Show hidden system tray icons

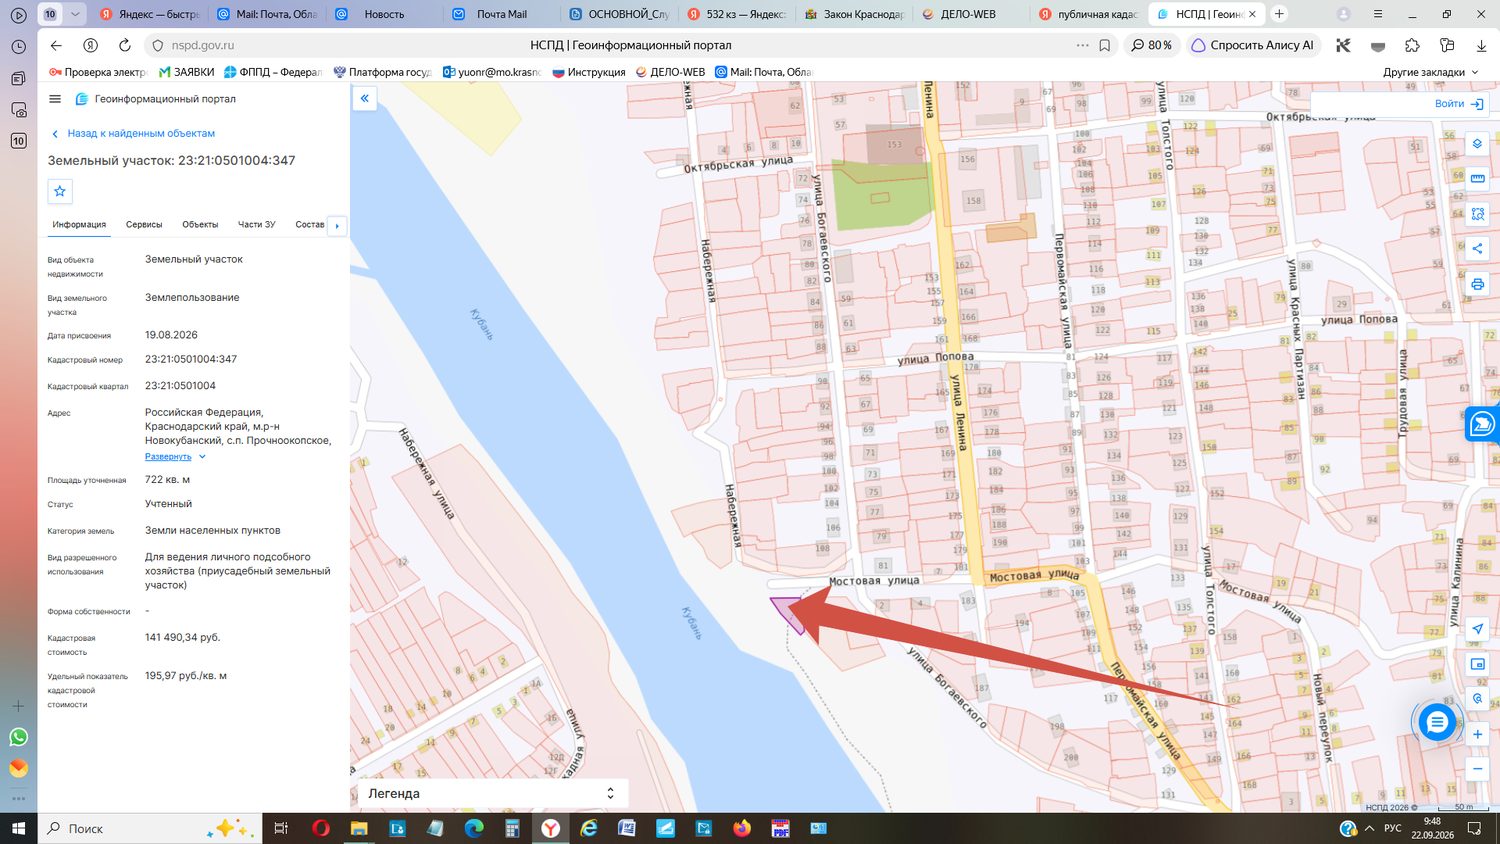pyautogui.click(x=1369, y=828)
